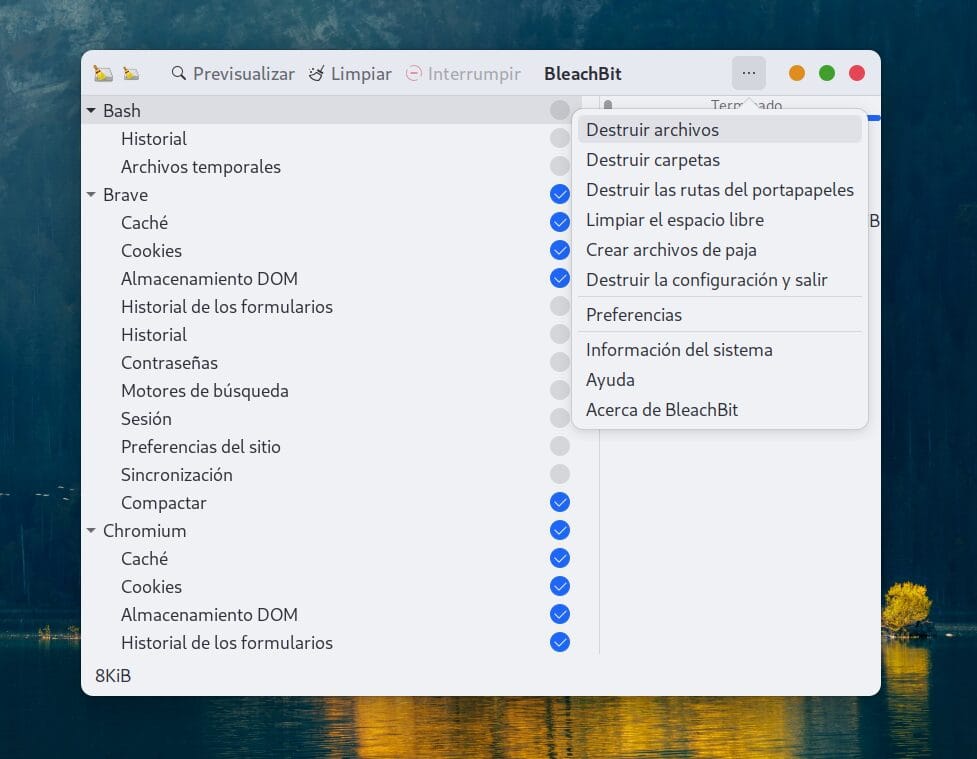Click the orange minimize window button
Viewport: 977px width, 759px height.
point(796,74)
